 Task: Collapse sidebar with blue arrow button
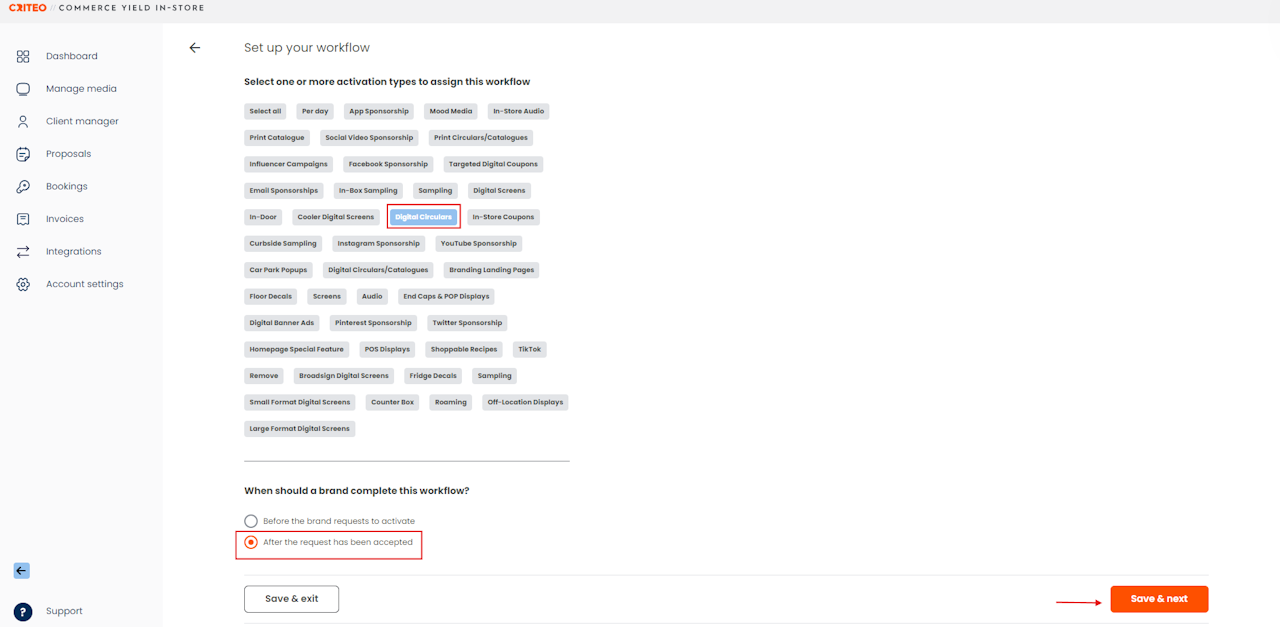coord(21,571)
